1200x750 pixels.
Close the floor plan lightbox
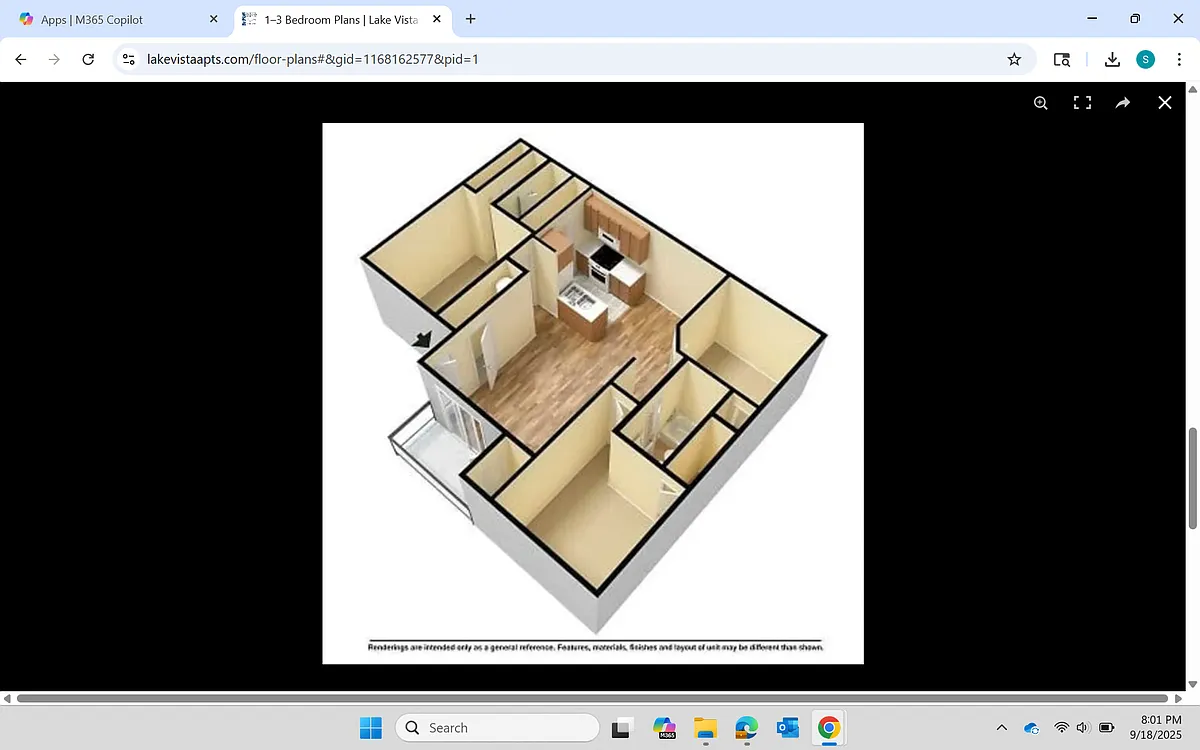(1164, 102)
